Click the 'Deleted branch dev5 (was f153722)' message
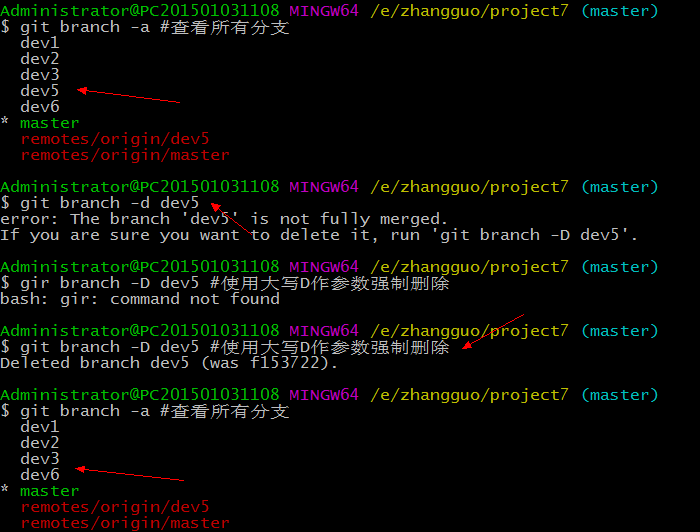The image size is (700, 532). (170, 363)
